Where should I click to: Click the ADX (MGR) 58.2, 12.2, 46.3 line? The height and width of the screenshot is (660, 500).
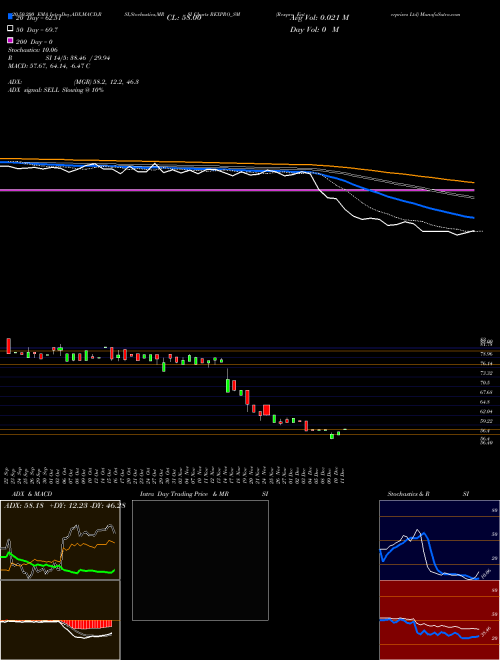(73, 82)
